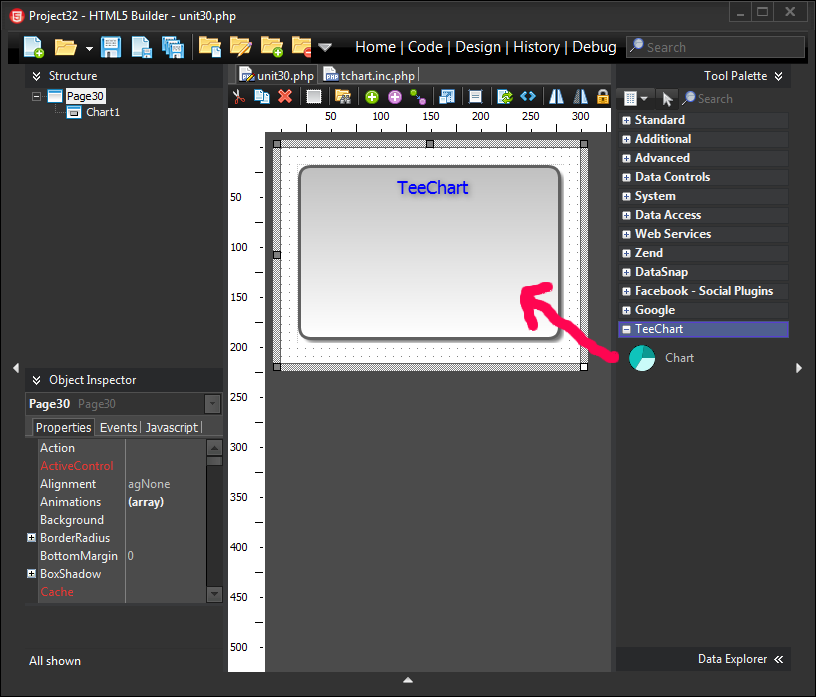Click the folder with pencil icon
The image size is (816, 697).
coord(240,47)
